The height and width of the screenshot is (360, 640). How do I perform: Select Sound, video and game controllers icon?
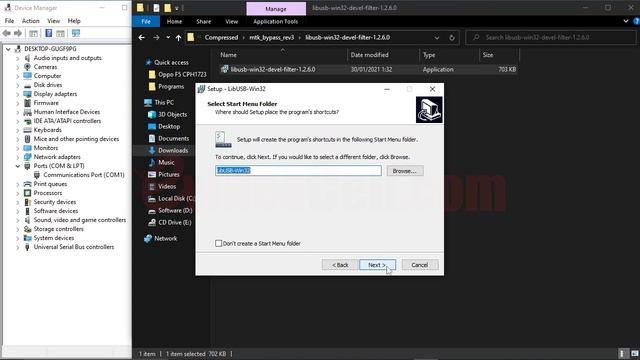tap(27, 220)
